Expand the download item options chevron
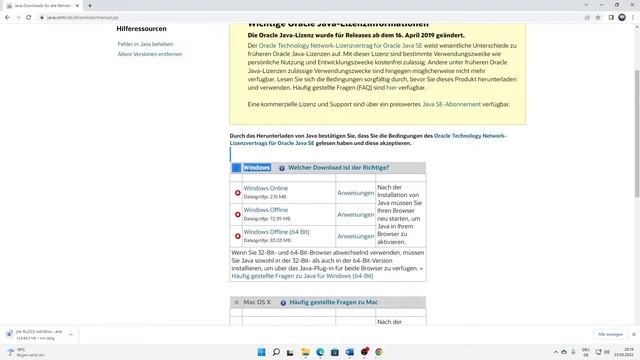 [71, 335]
